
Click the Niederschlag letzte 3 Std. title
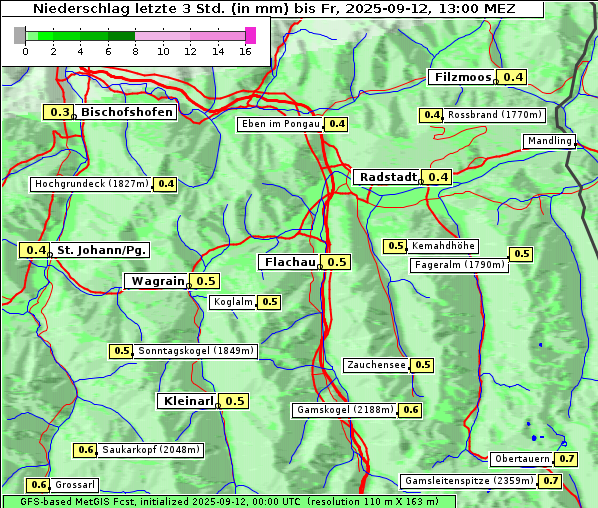[x=274, y=9]
